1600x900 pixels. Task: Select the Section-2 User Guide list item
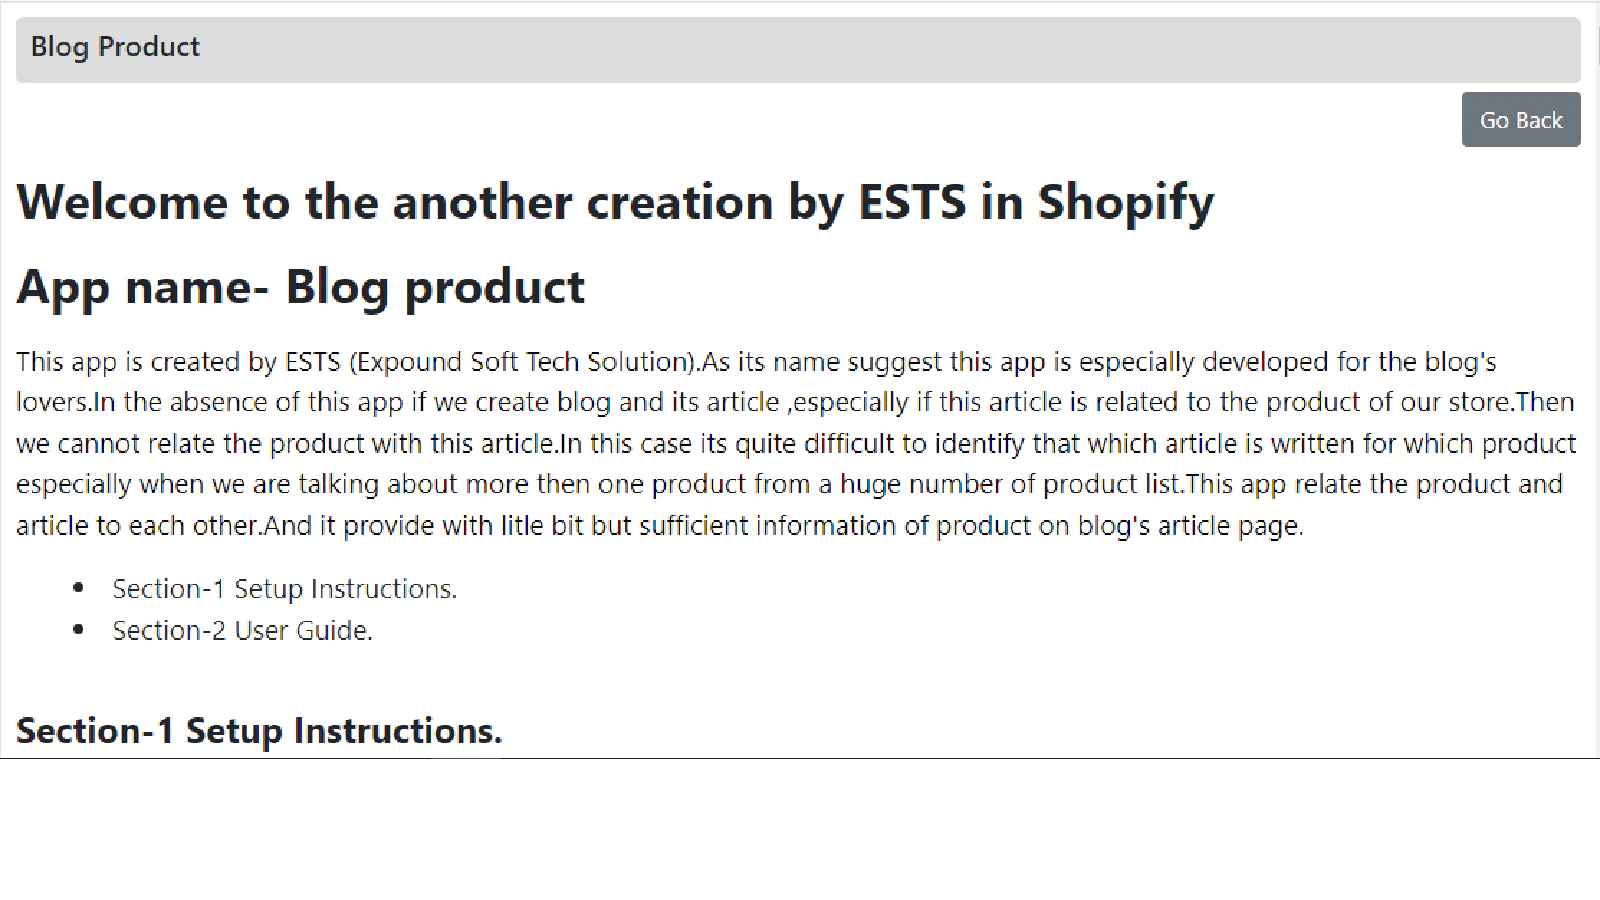tap(242, 631)
